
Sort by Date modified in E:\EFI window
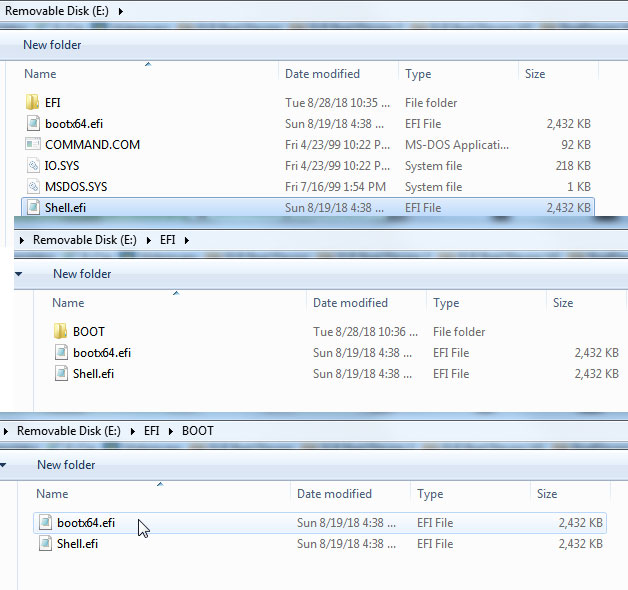pyautogui.click(x=350, y=303)
